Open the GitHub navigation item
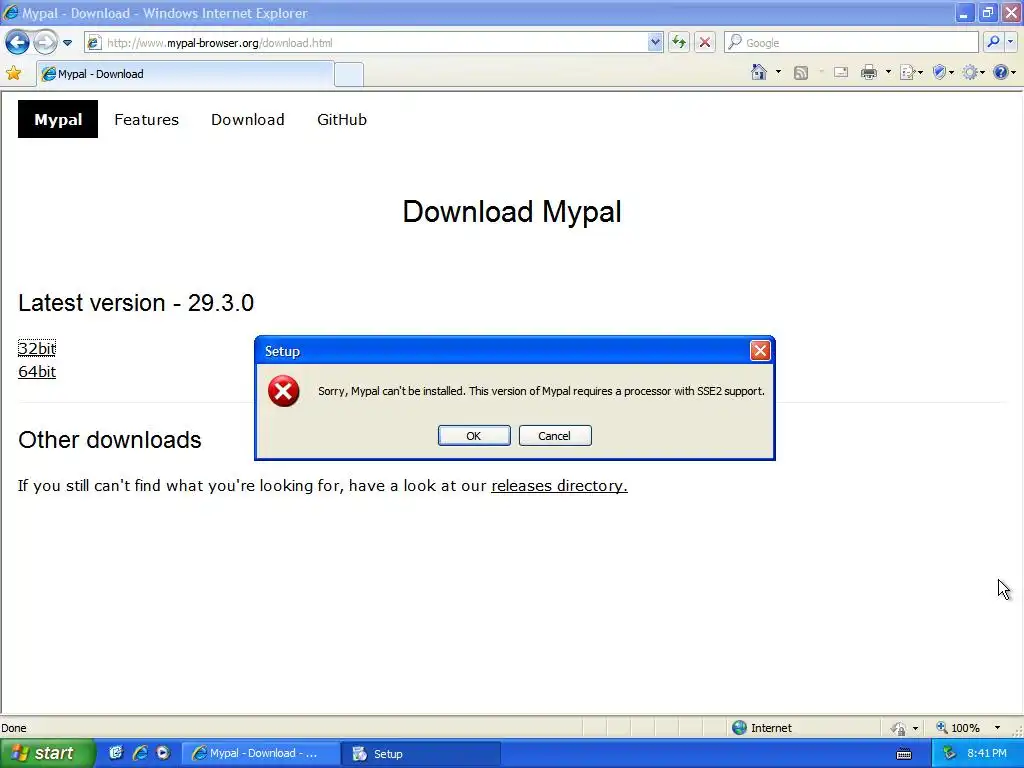The height and width of the screenshot is (768, 1024). coord(342,120)
